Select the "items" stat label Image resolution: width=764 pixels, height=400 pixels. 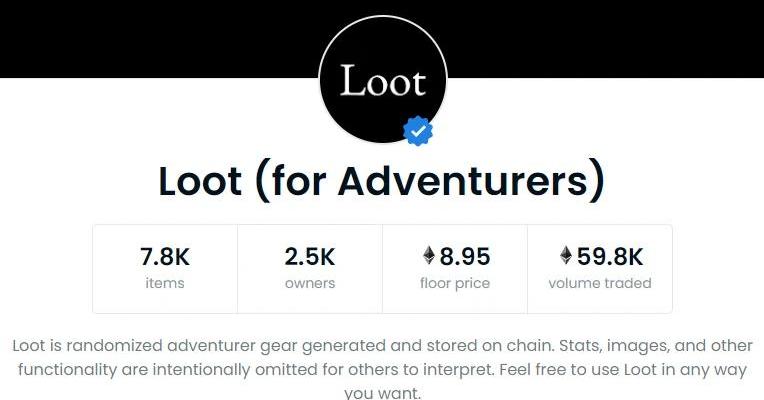[165, 283]
